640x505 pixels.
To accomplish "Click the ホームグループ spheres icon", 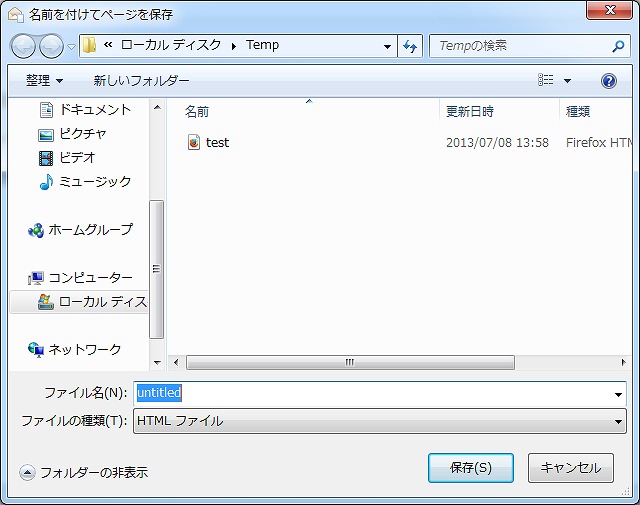I will 36,231.
